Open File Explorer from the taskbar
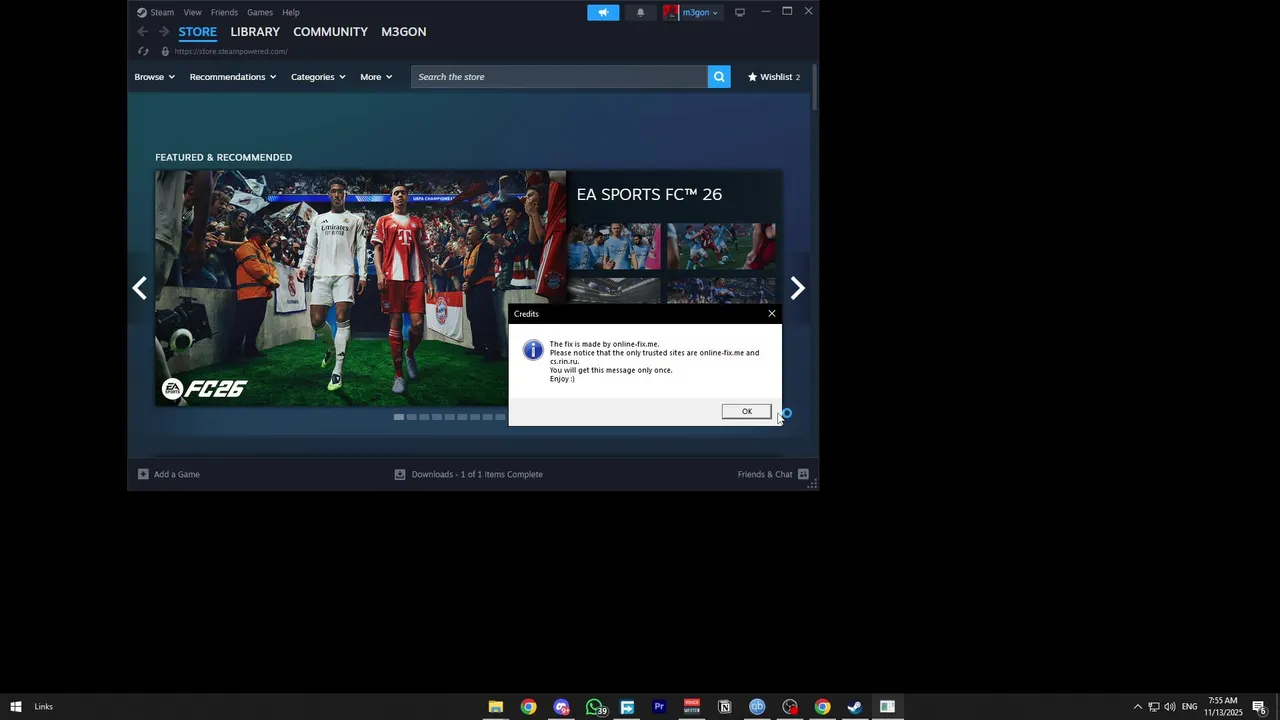Viewport: 1280px width, 720px height. point(495,707)
